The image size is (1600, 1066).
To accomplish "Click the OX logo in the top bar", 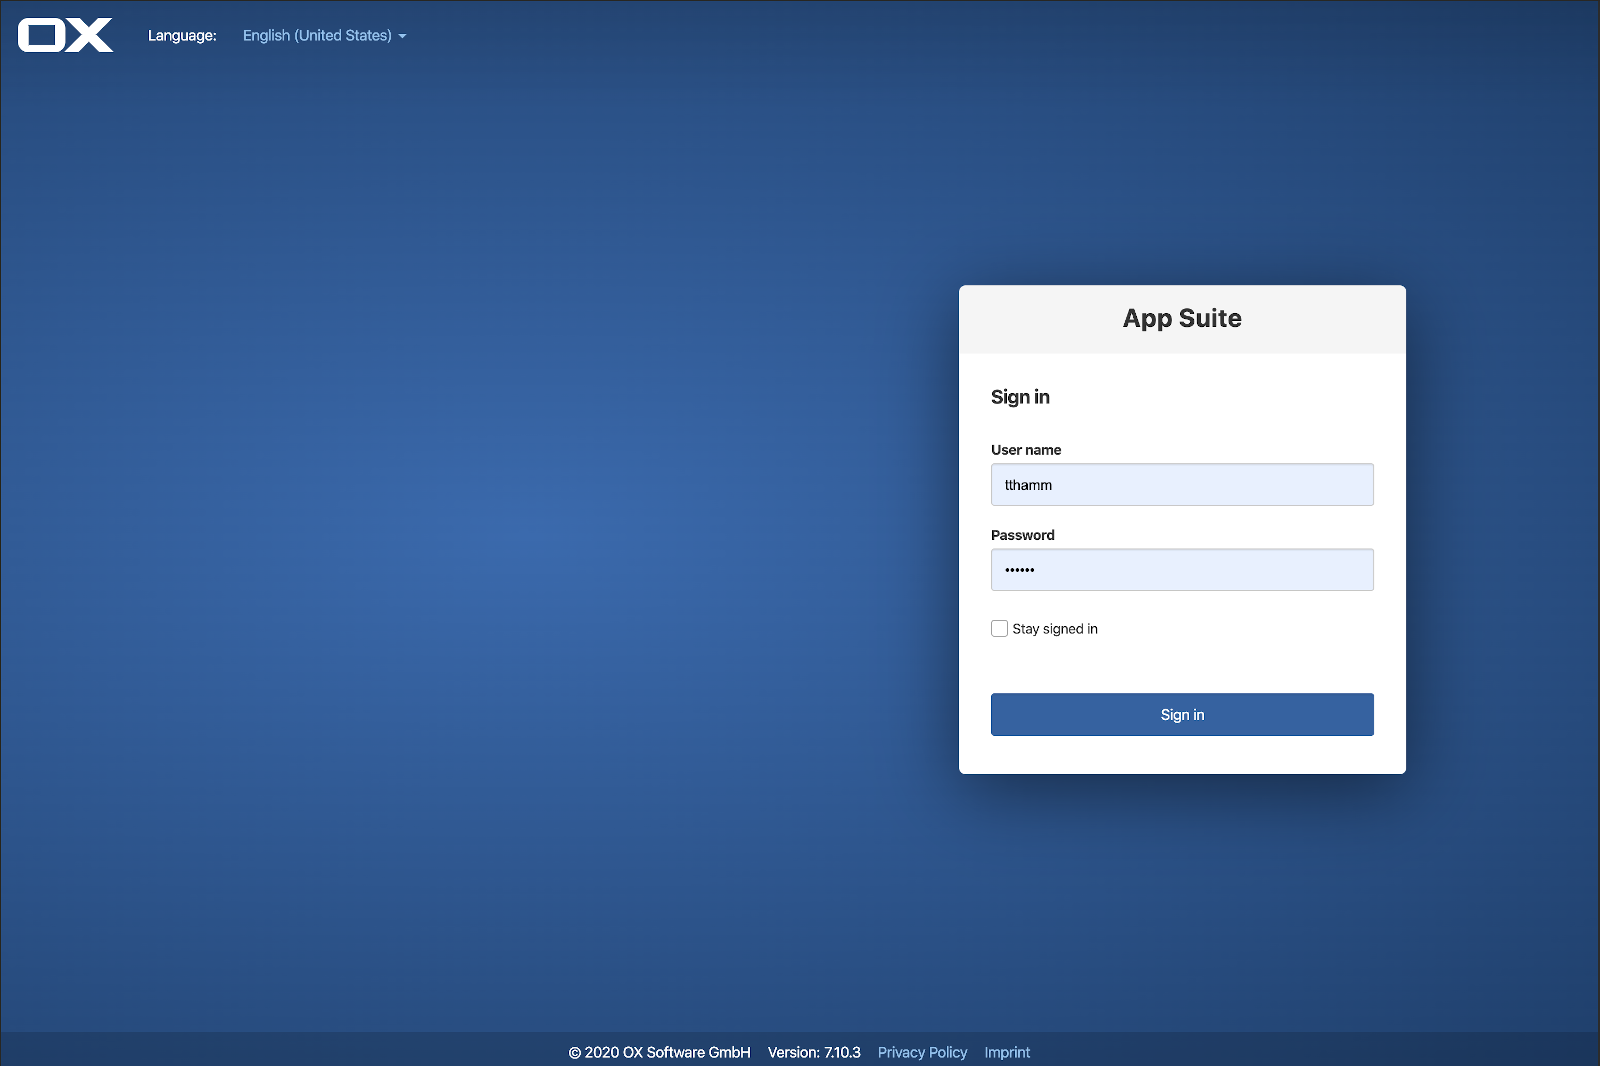I will pos(64,34).
